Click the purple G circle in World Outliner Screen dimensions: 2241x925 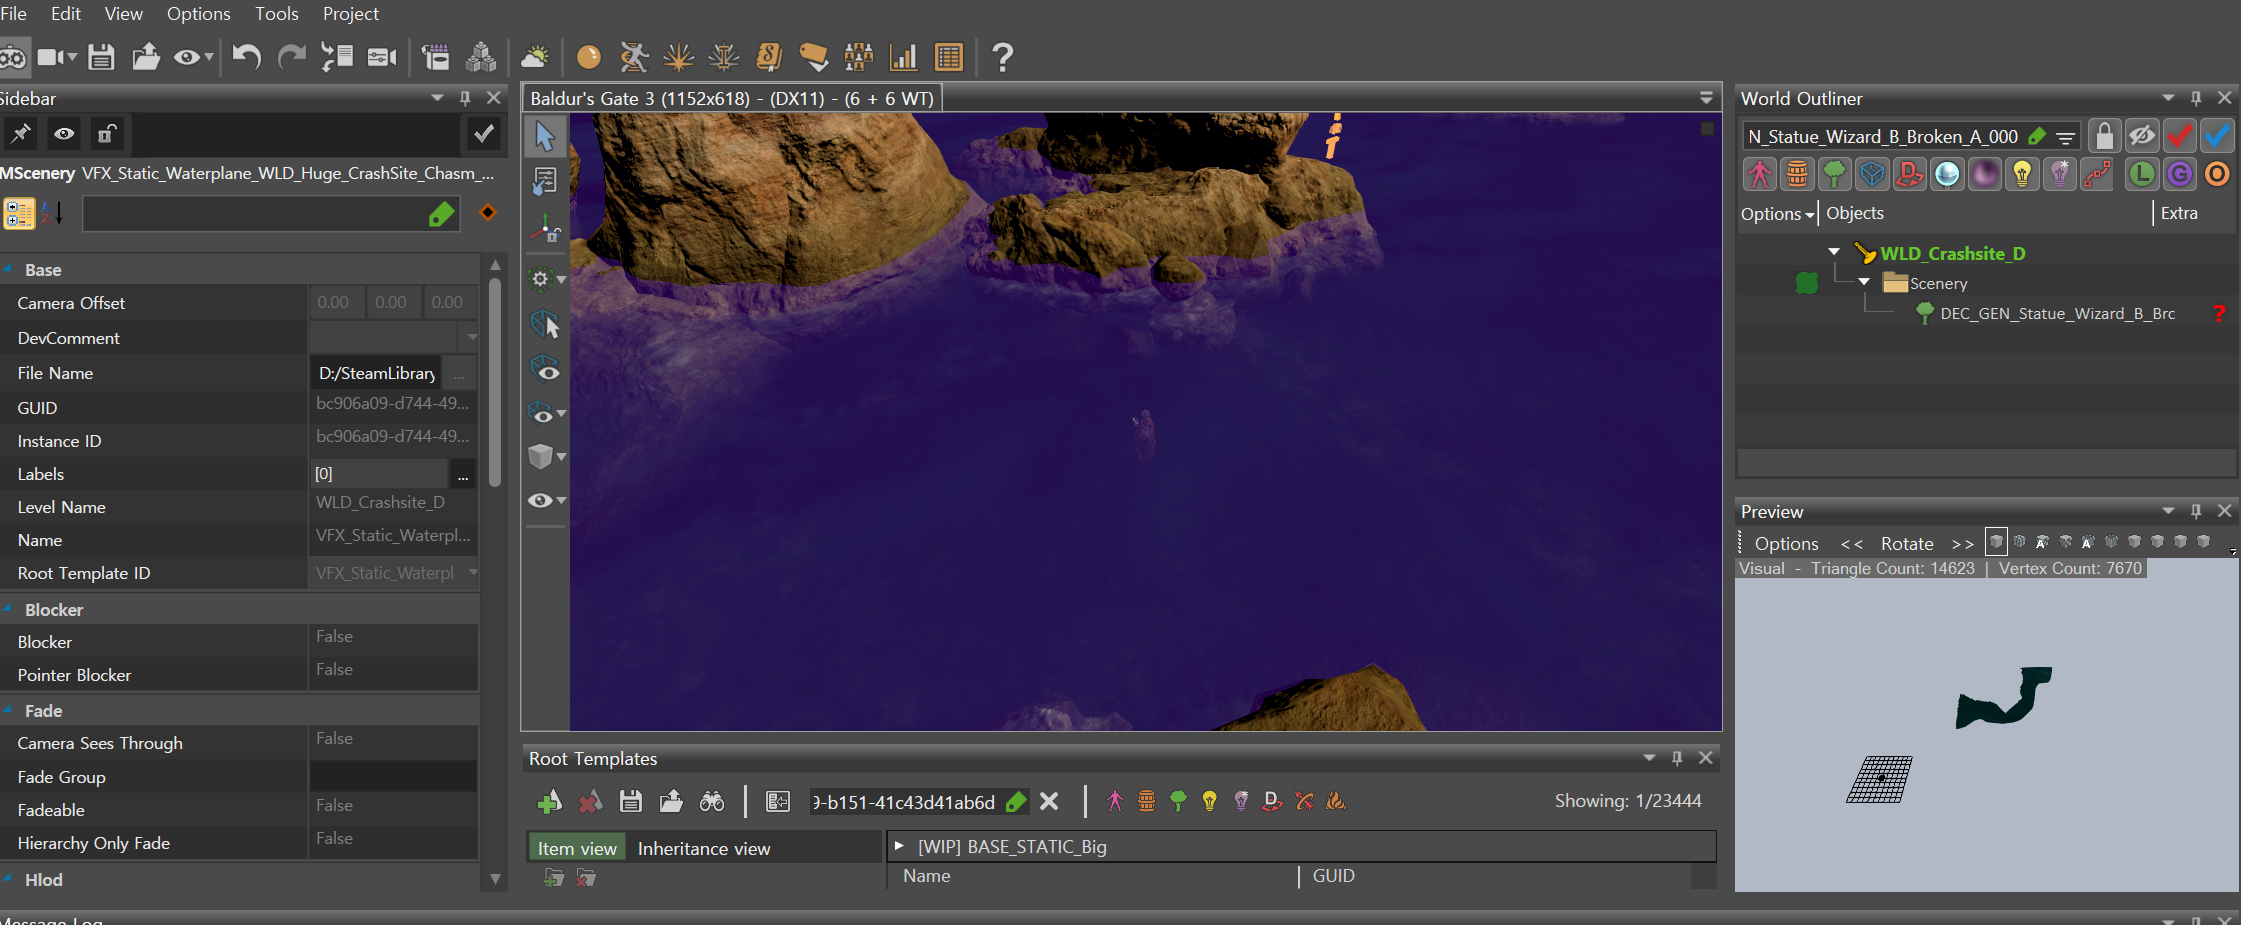[x=2180, y=174]
